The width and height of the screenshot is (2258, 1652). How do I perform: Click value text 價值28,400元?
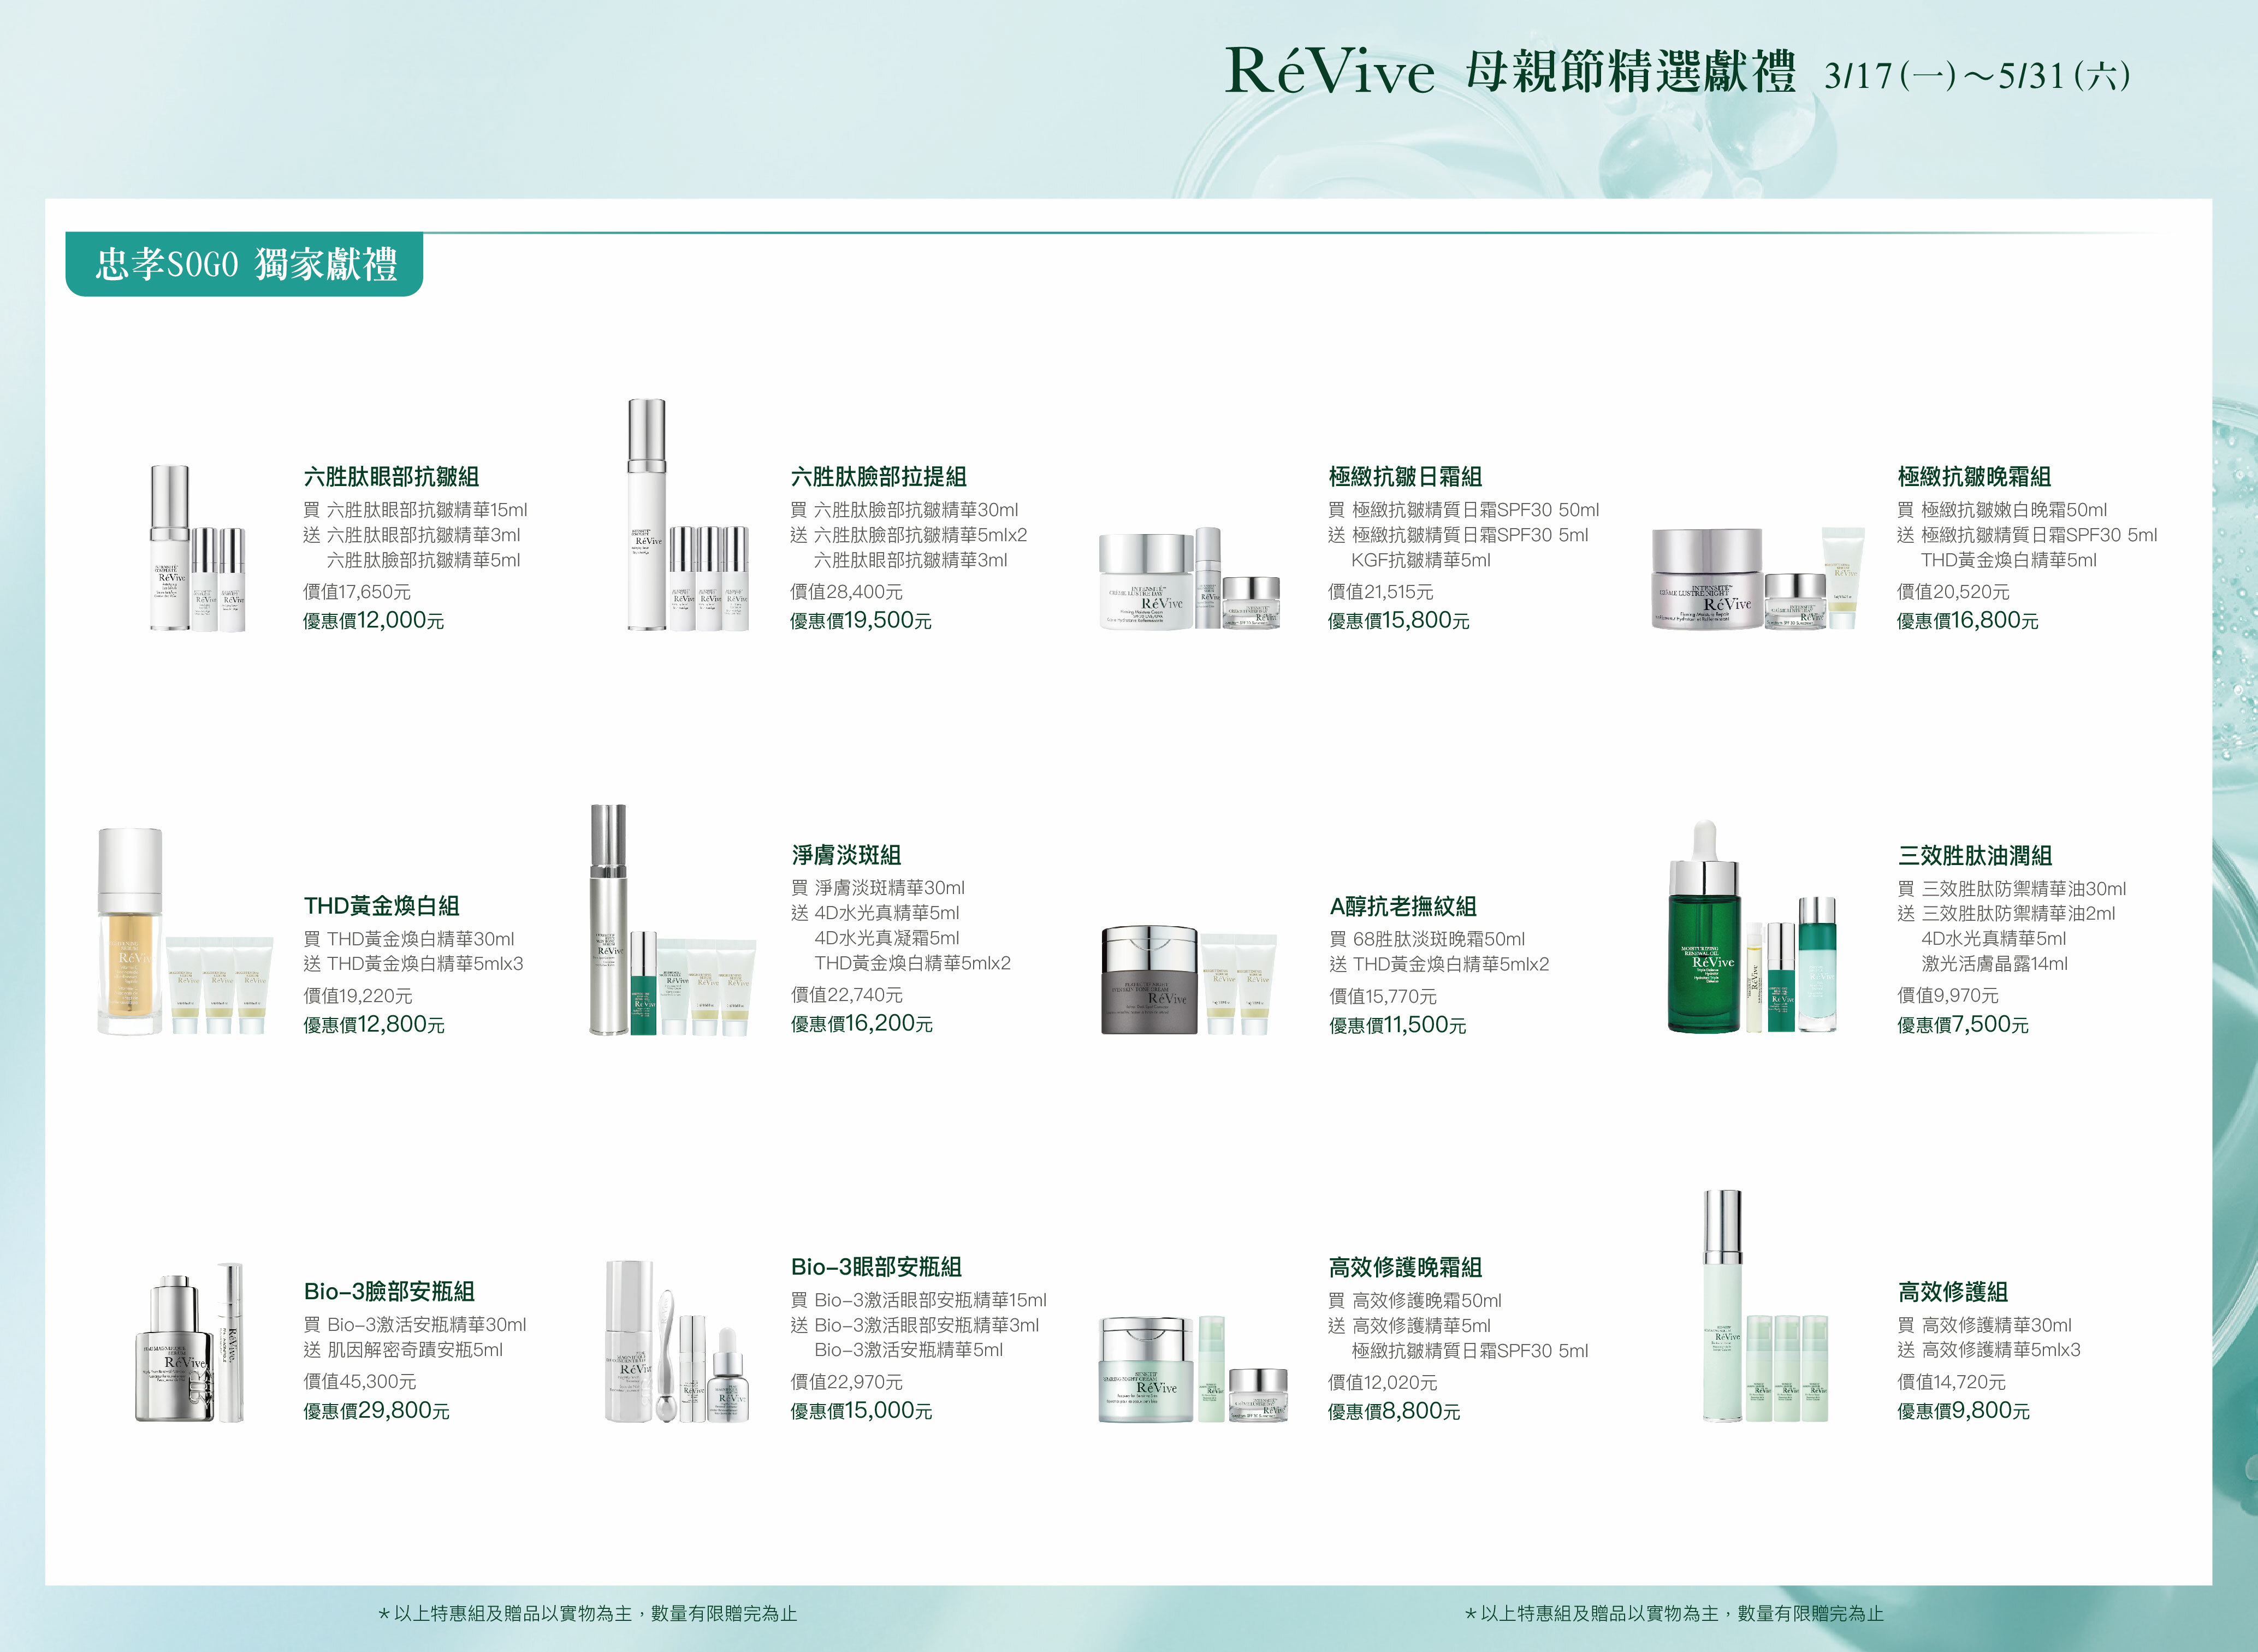[x=846, y=592]
